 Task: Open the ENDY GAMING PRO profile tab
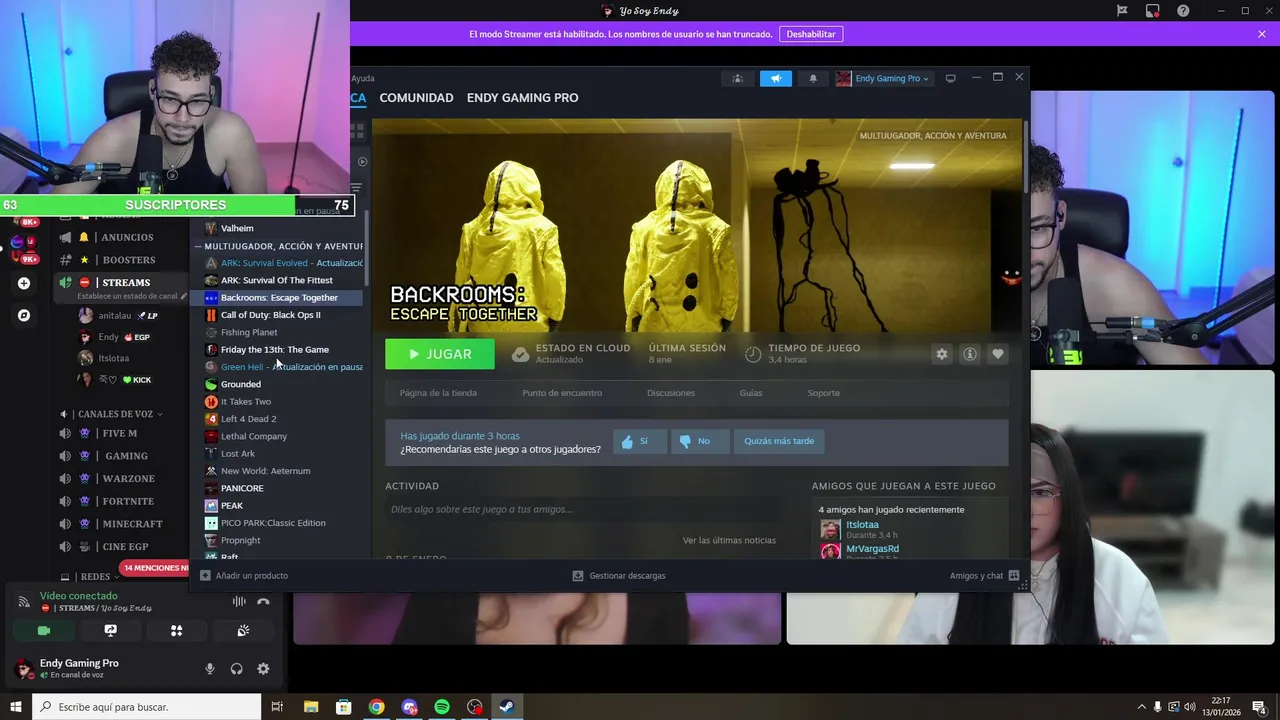coord(522,98)
